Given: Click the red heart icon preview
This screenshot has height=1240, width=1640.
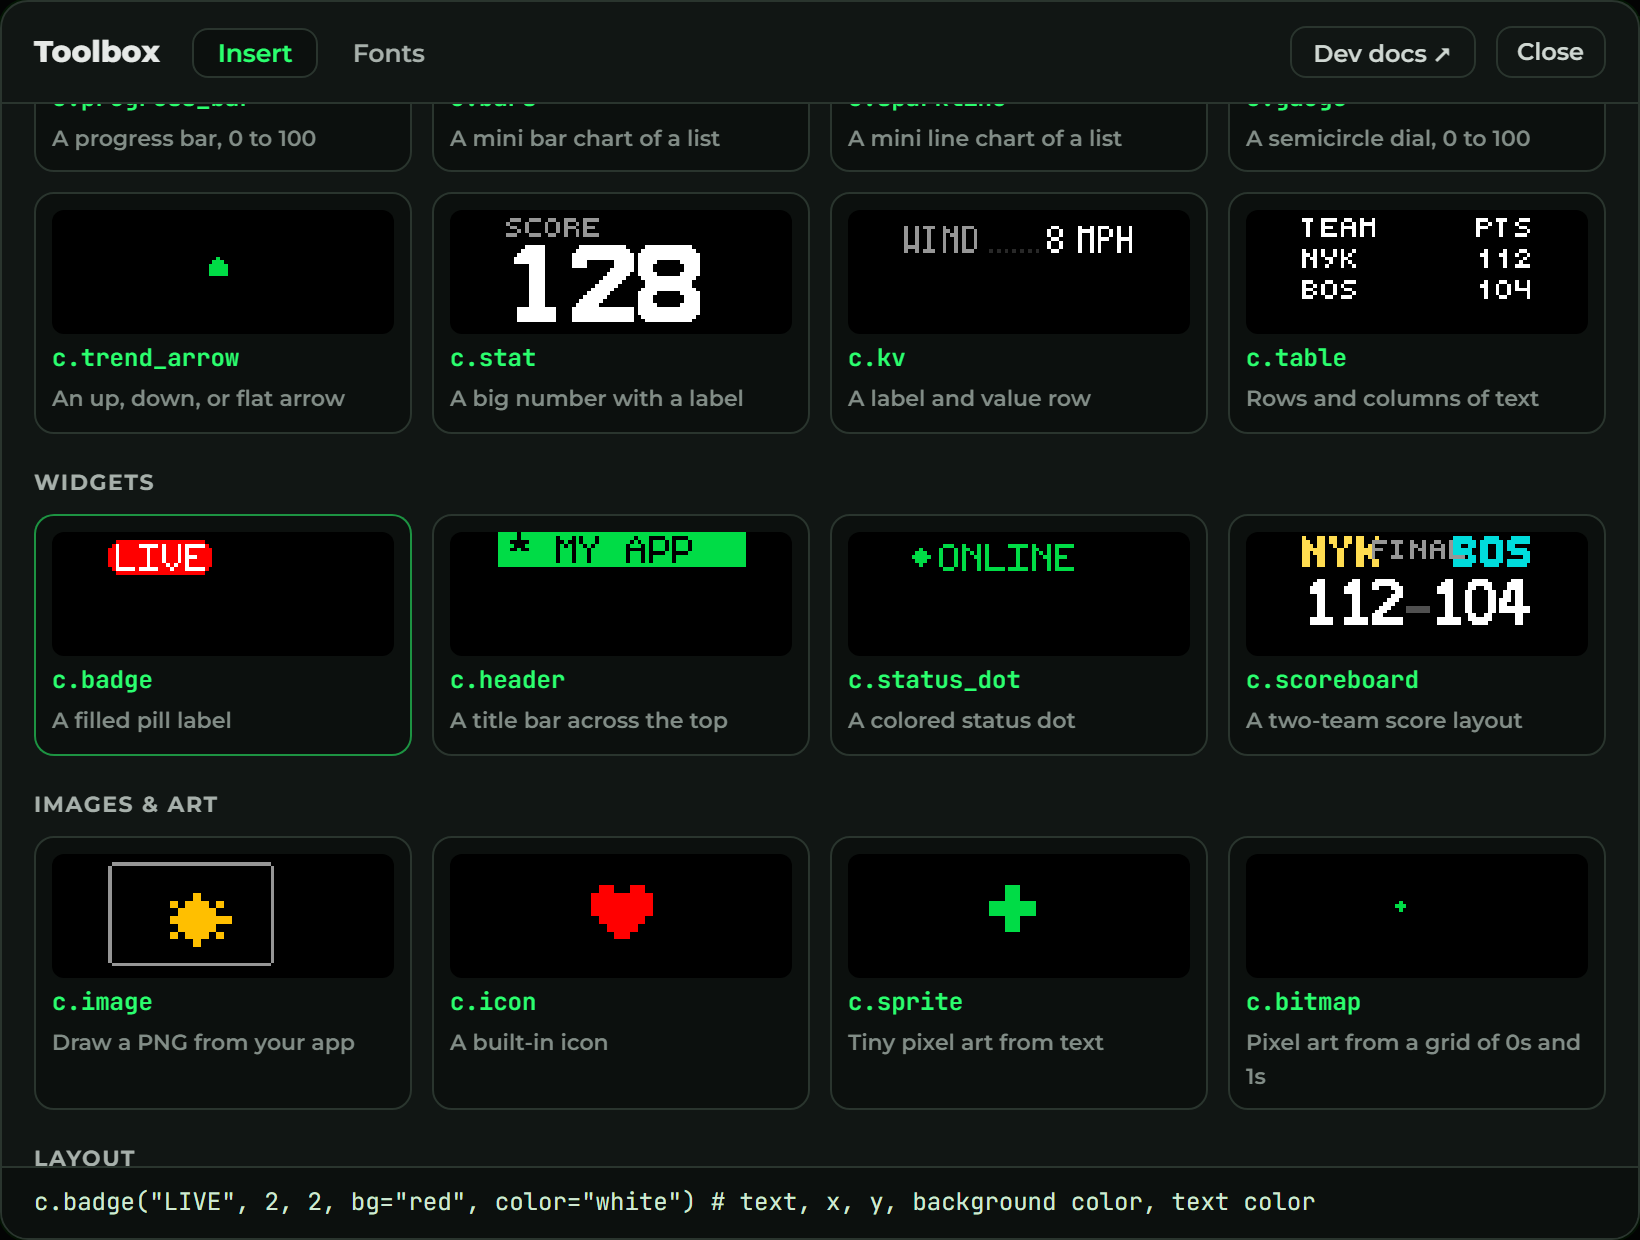Looking at the screenshot, I should pyautogui.click(x=621, y=916).
